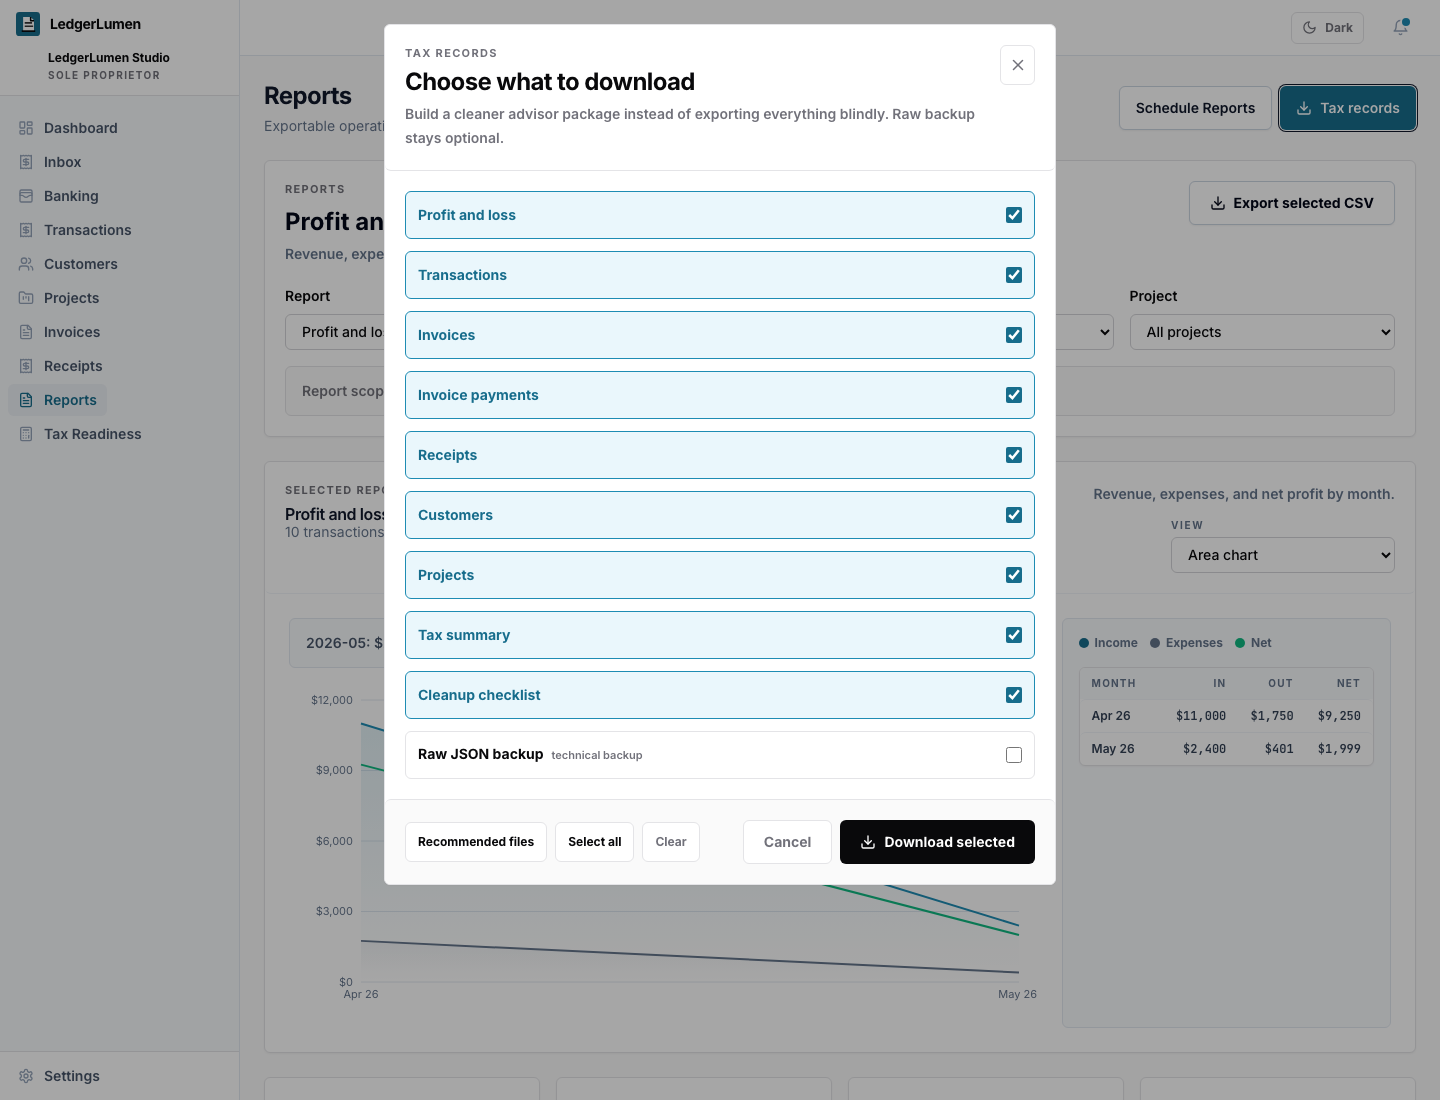Screen dimensions: 1440x1100
Task: Click the Reports document icon in sidebar
Action: tap(26, 400)
